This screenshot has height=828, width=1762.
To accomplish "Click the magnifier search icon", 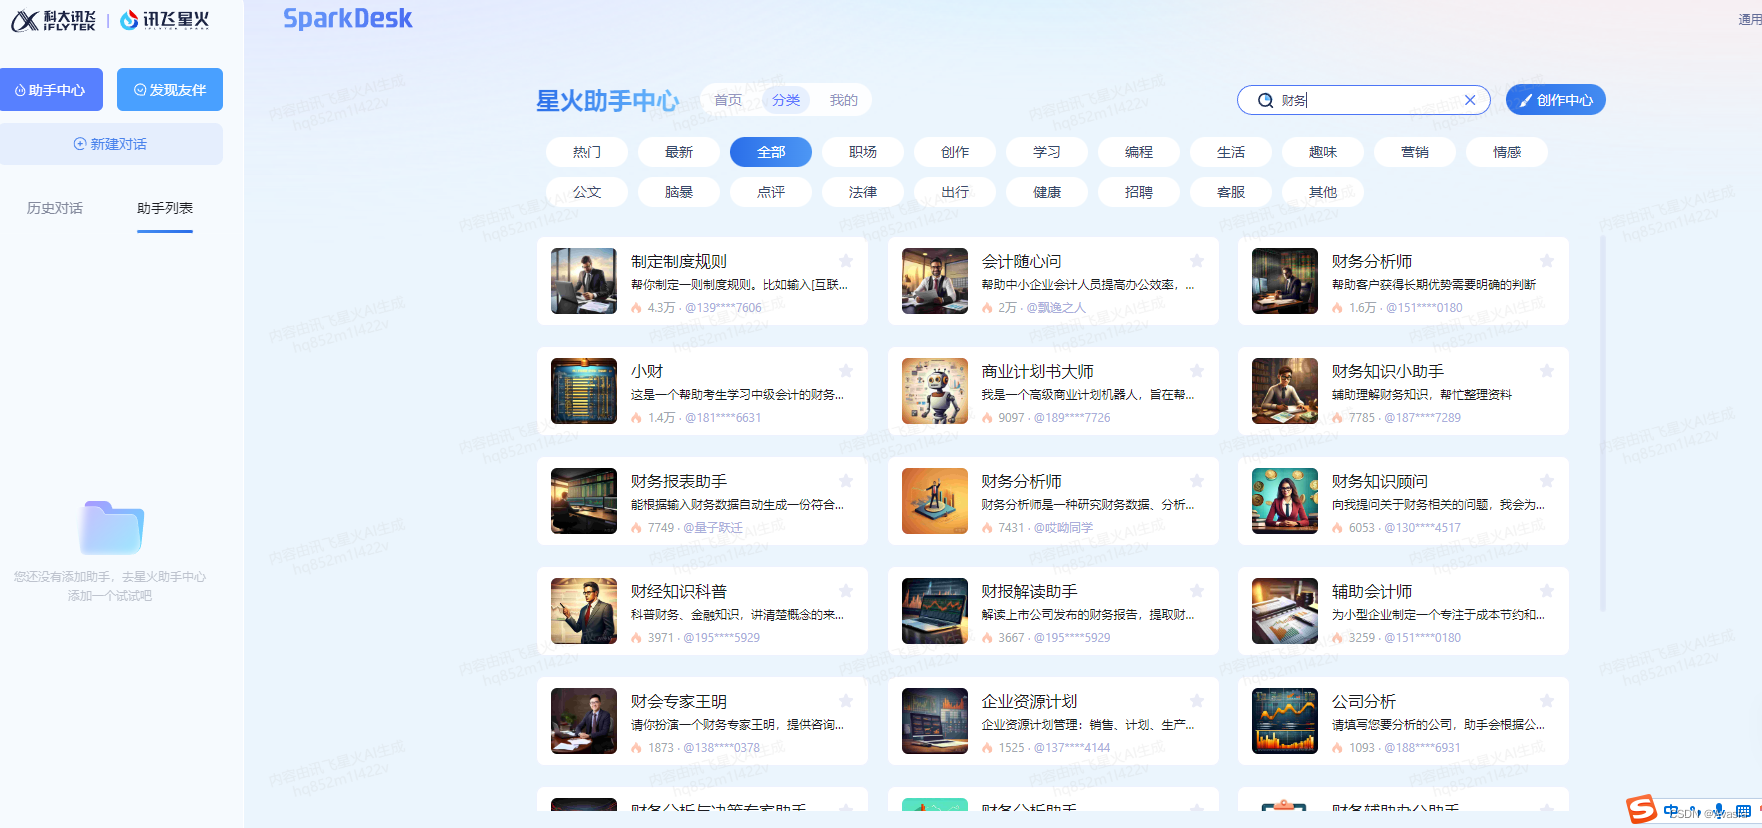I will pos(1265,100).
